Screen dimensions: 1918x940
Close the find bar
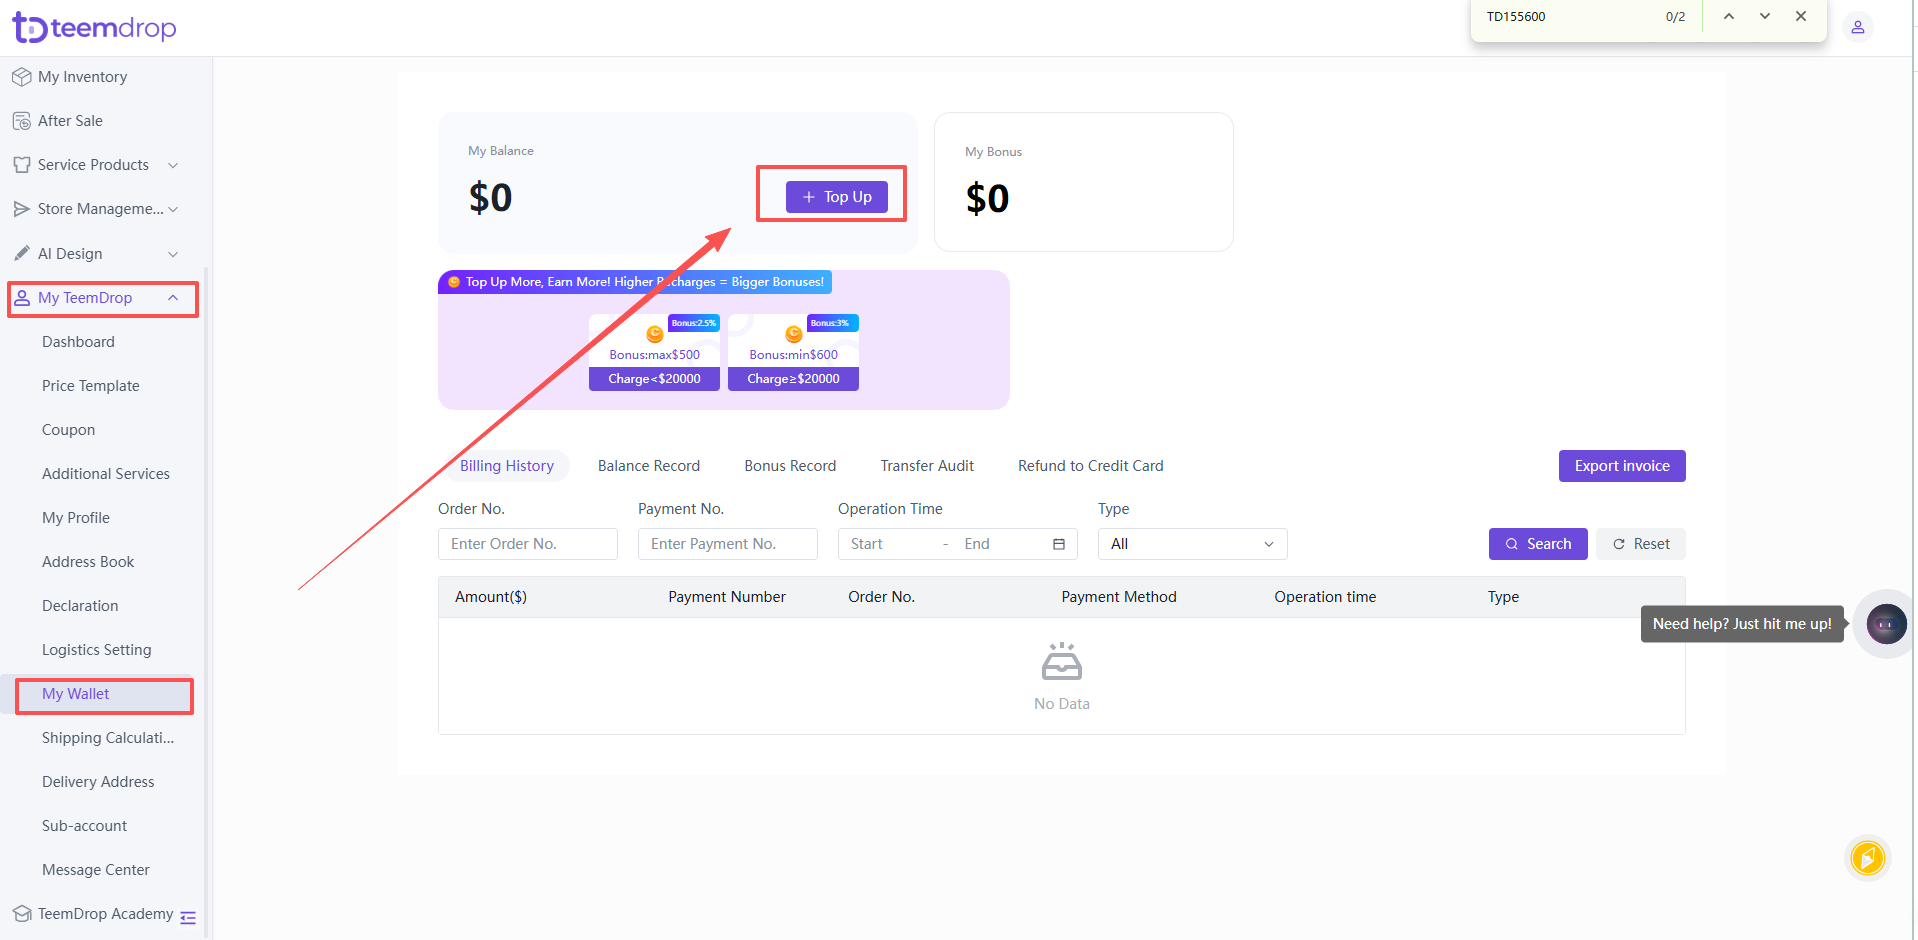click(1801, 16)
